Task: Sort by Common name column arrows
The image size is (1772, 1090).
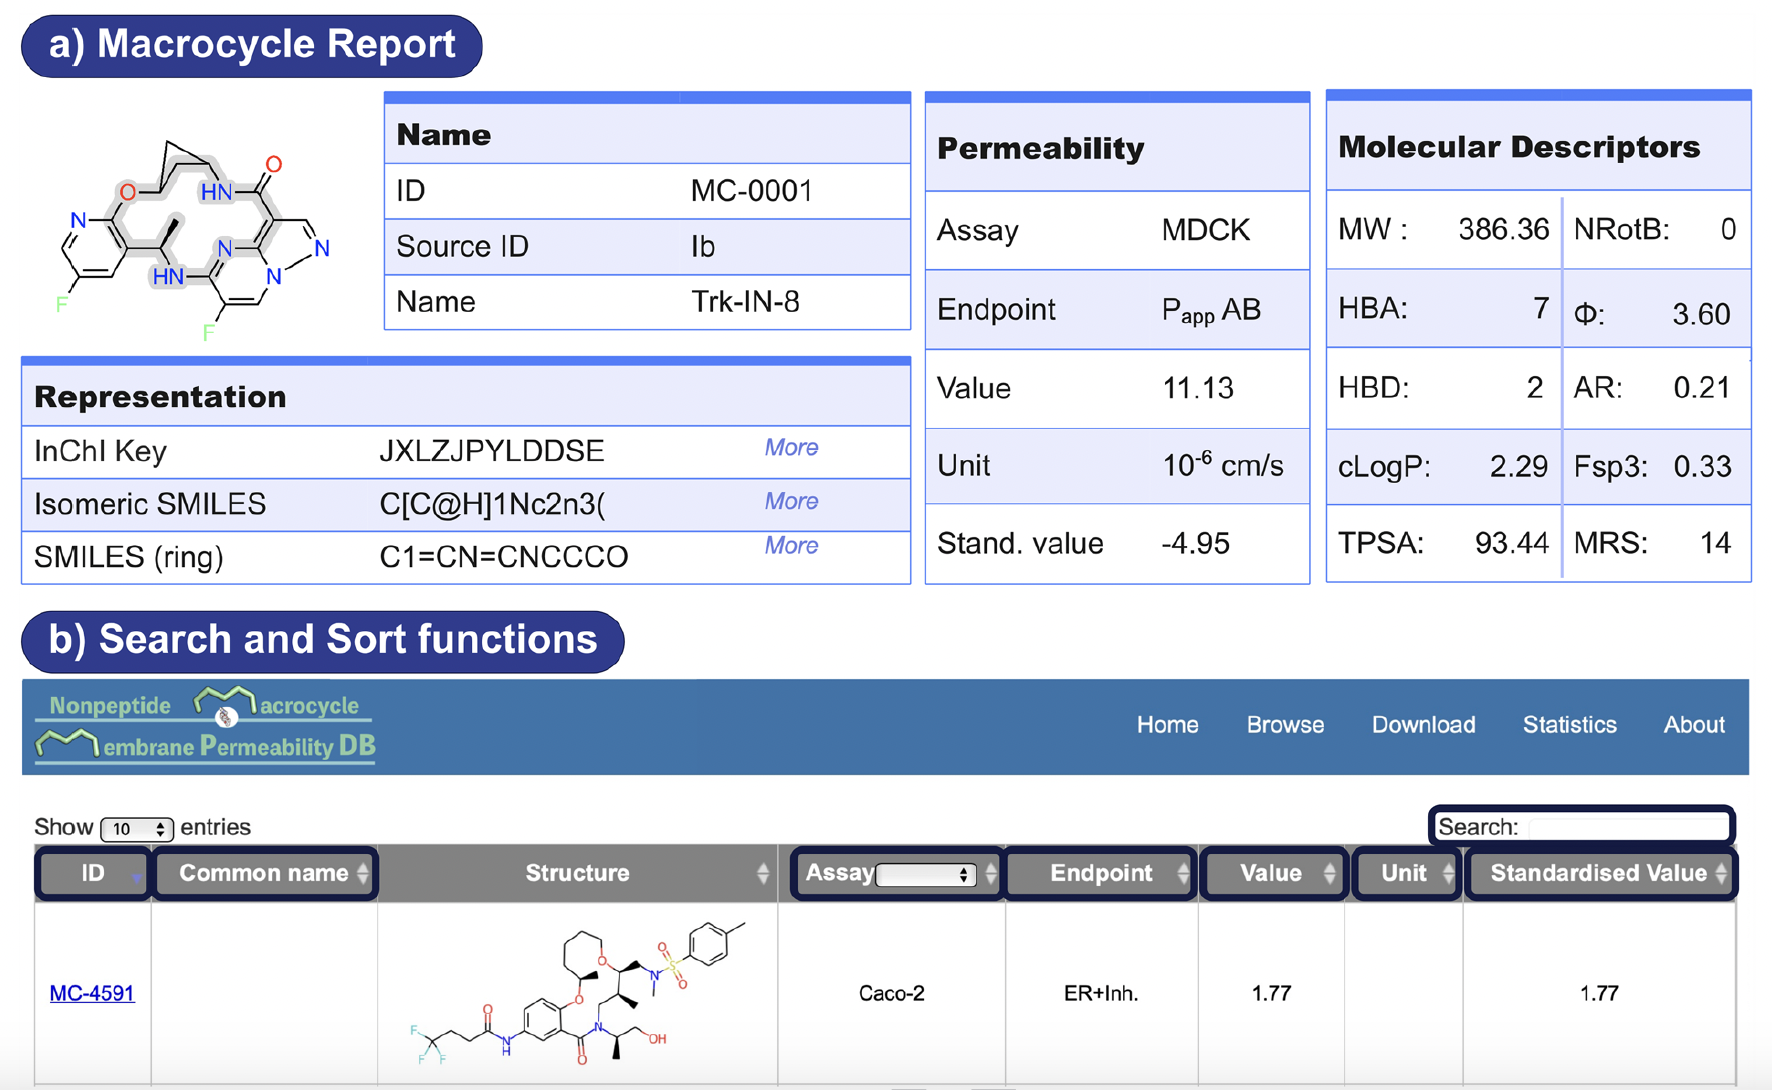Action: pyautogui.click(x=363, y=874)
